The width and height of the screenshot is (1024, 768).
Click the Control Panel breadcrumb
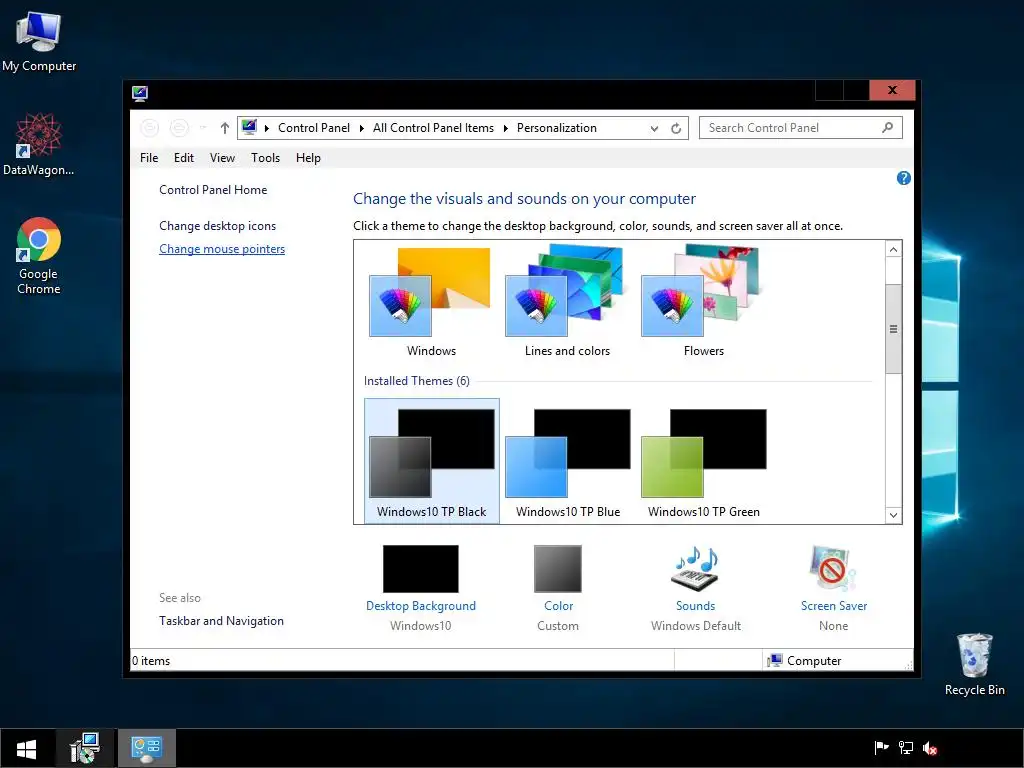pos(313,128)
